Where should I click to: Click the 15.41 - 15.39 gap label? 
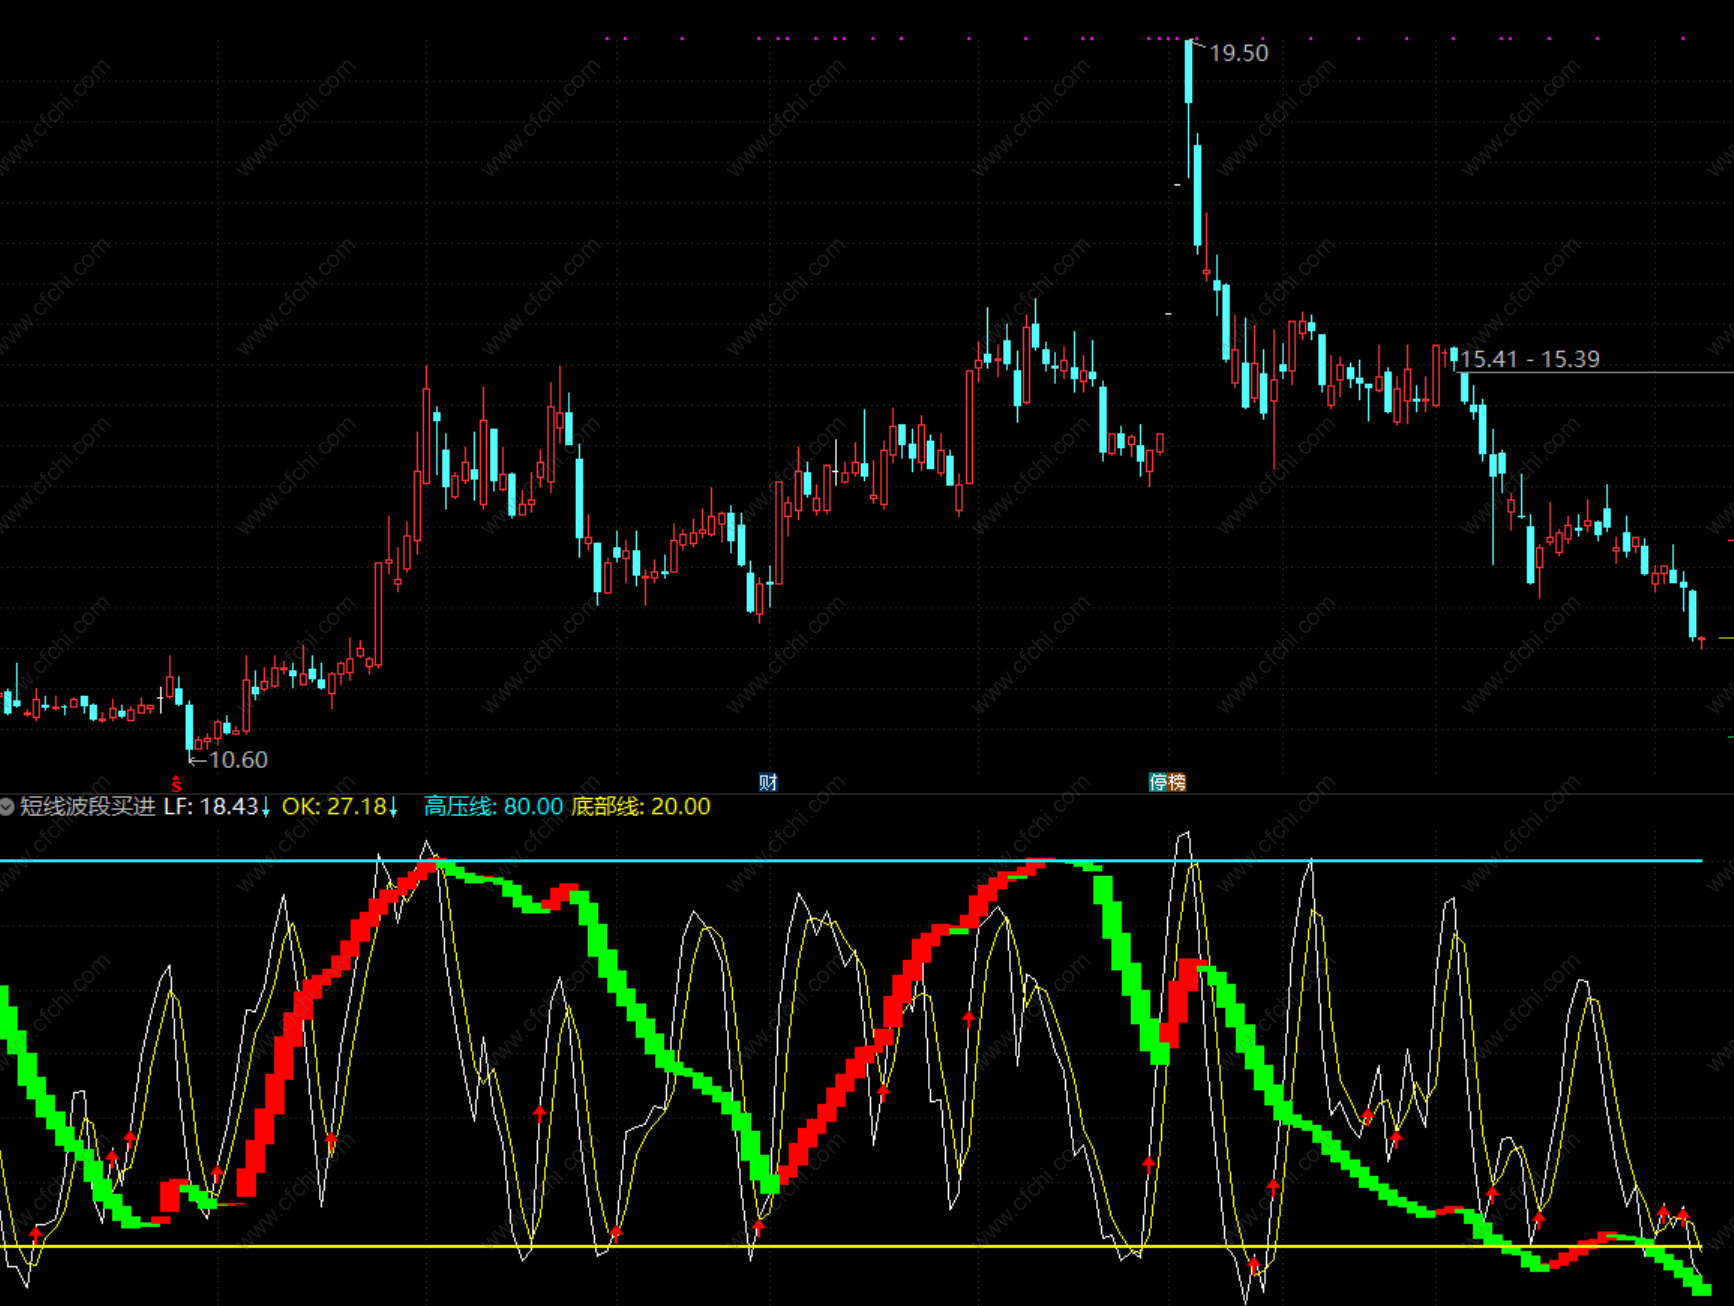click(1530, 359)
